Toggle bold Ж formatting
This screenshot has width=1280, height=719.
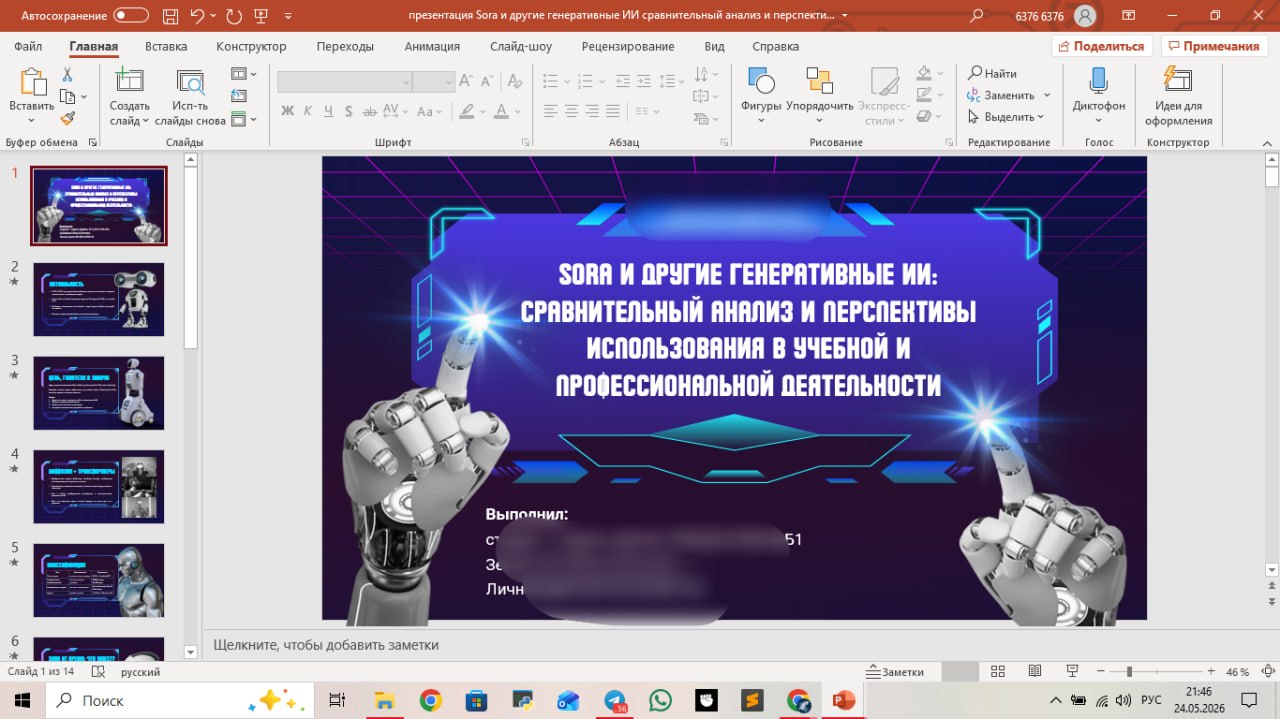pos(288,111)
